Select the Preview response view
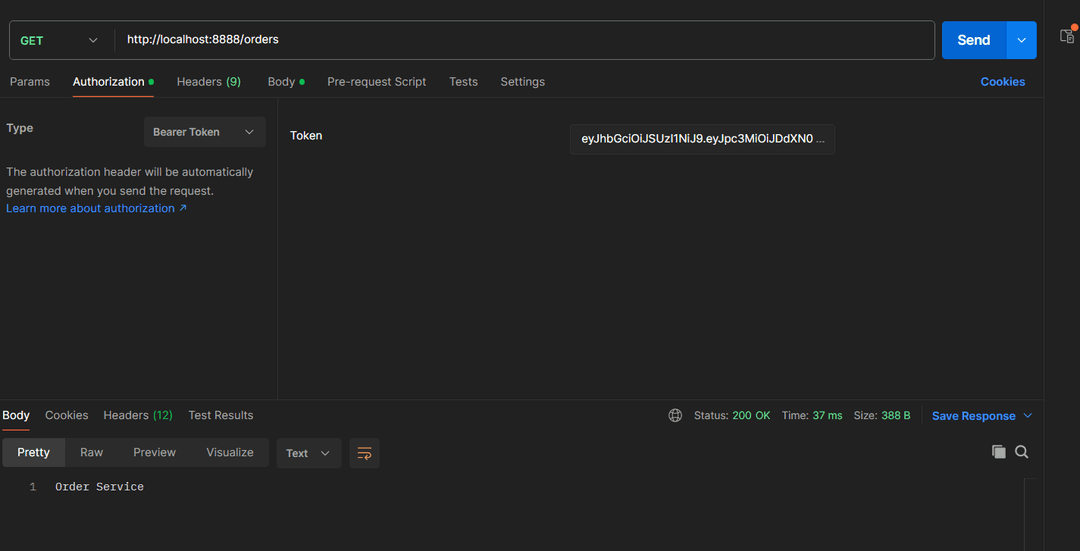This screenshot has width=1080, height=551. [x=154, y=452]
